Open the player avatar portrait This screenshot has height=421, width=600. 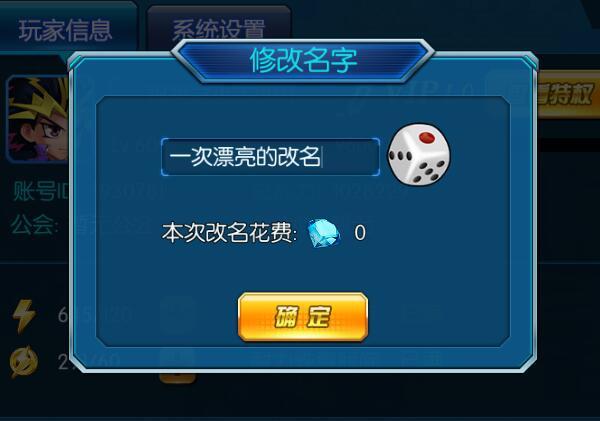tap(38, 119)
